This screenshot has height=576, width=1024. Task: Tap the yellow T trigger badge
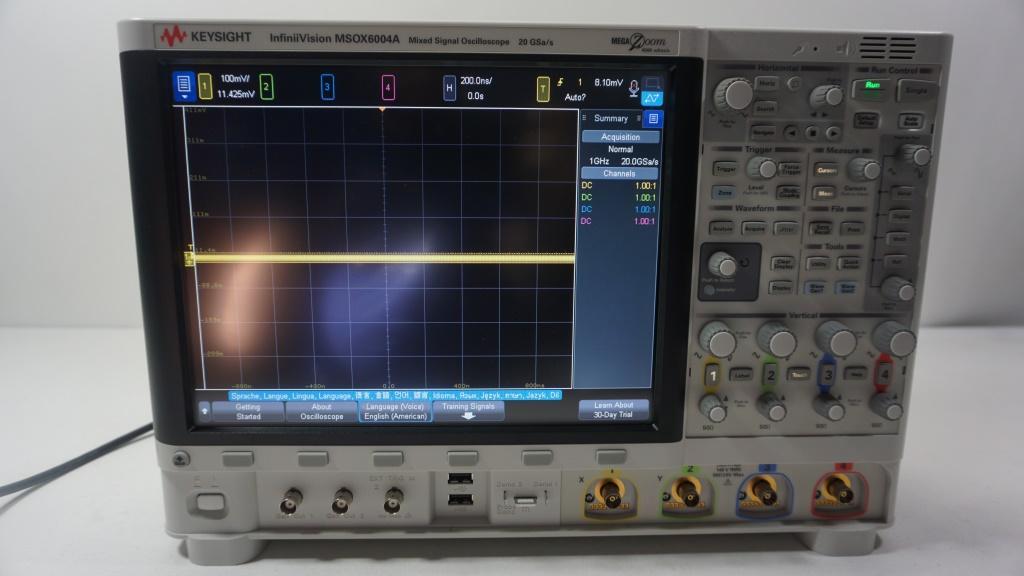pyautogui.click(x=543, y=89)
